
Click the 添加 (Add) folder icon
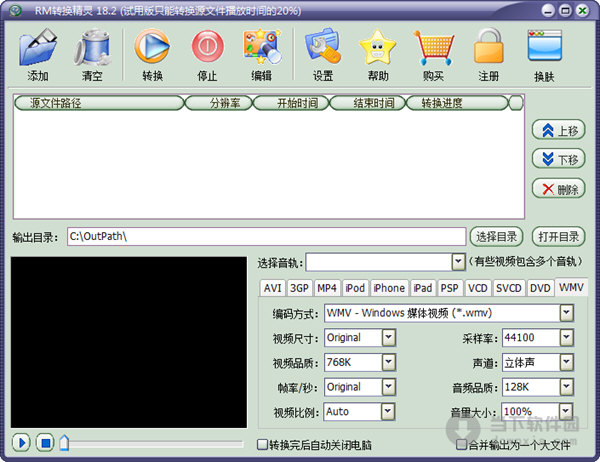[x=38, y=47]
